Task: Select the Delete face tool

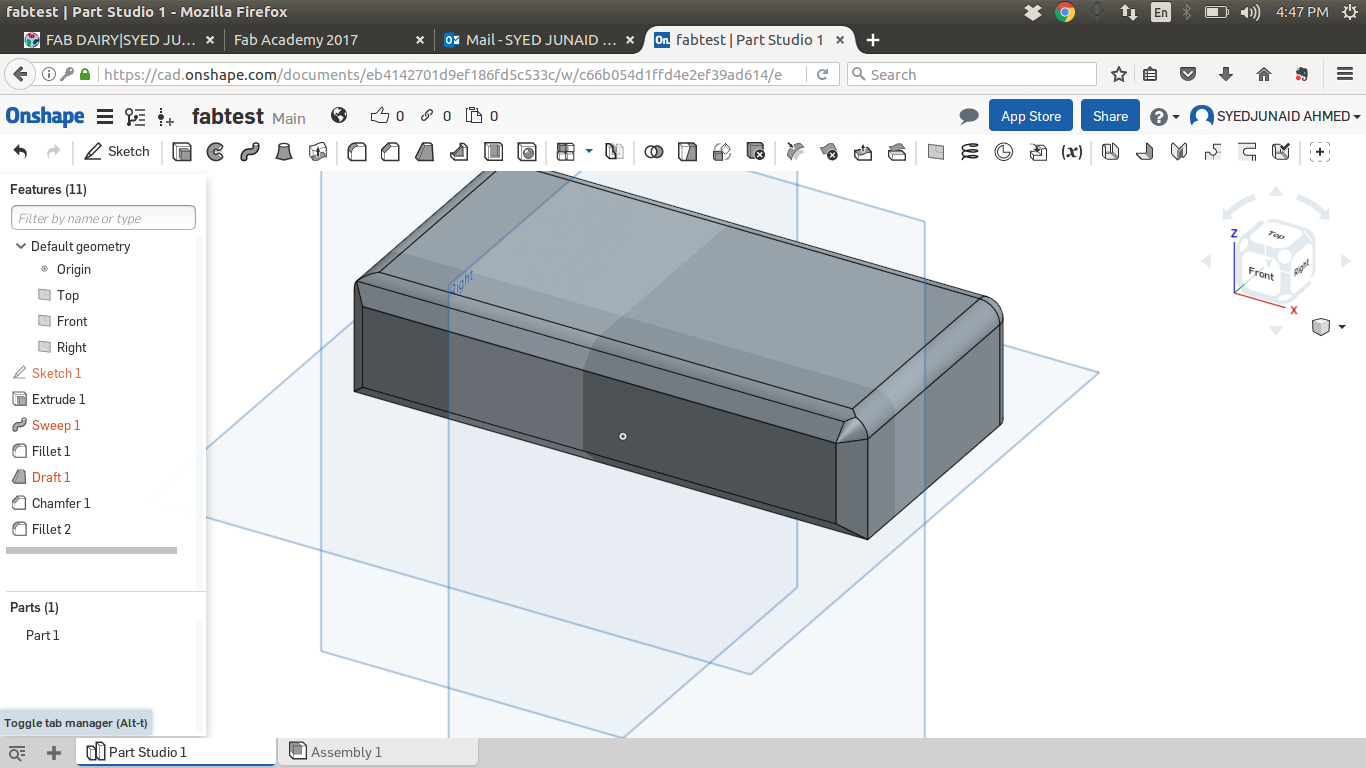Action: tap(829, 152)
